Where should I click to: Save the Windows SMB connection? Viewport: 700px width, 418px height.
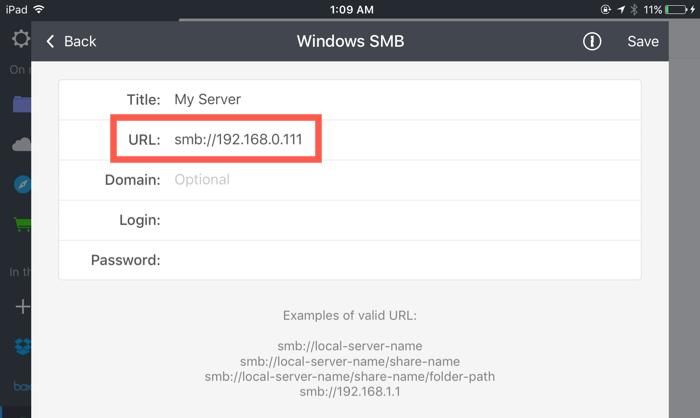pos(643,41)
